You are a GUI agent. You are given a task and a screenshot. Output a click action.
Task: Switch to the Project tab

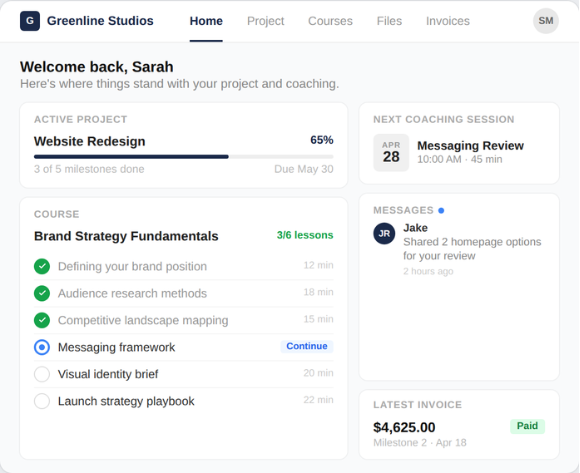pyautogui.click(x=266, y=21)
